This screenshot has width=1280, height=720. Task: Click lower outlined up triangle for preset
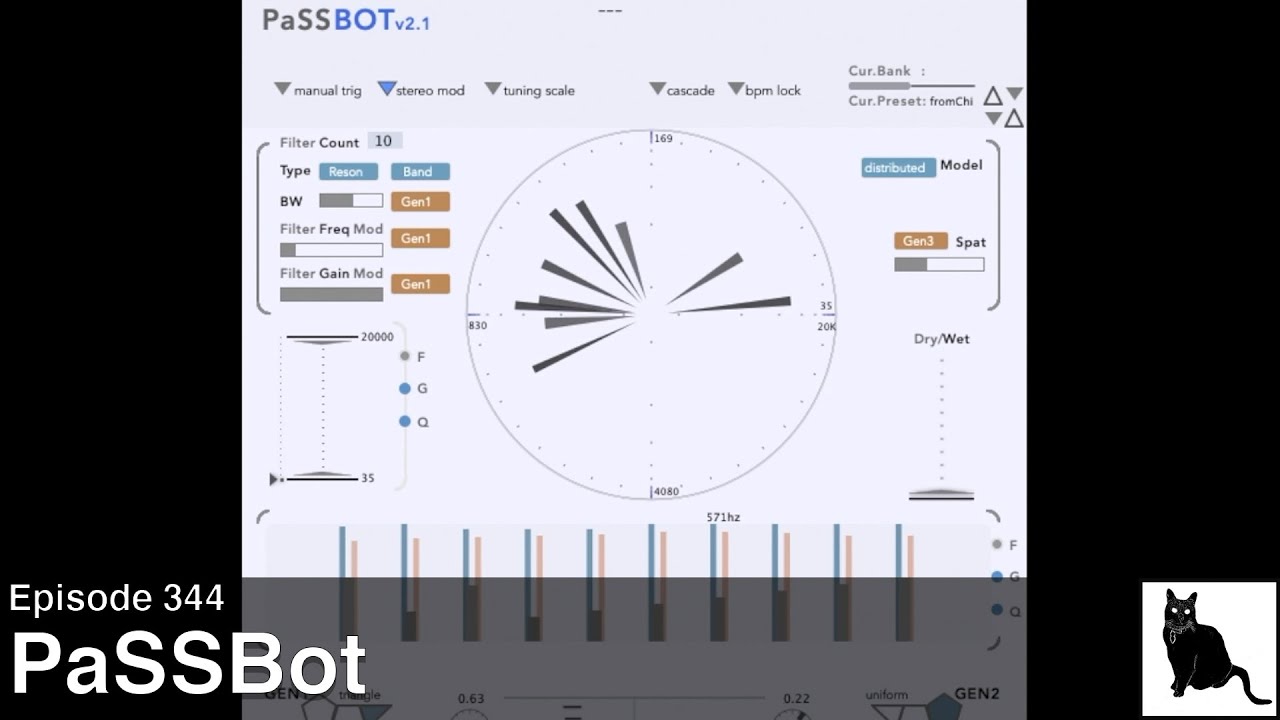tap(1014, 119)
